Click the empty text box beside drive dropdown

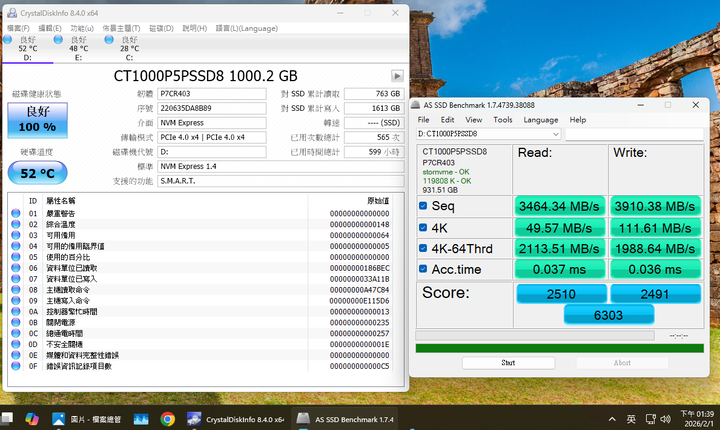coord(634,134)
